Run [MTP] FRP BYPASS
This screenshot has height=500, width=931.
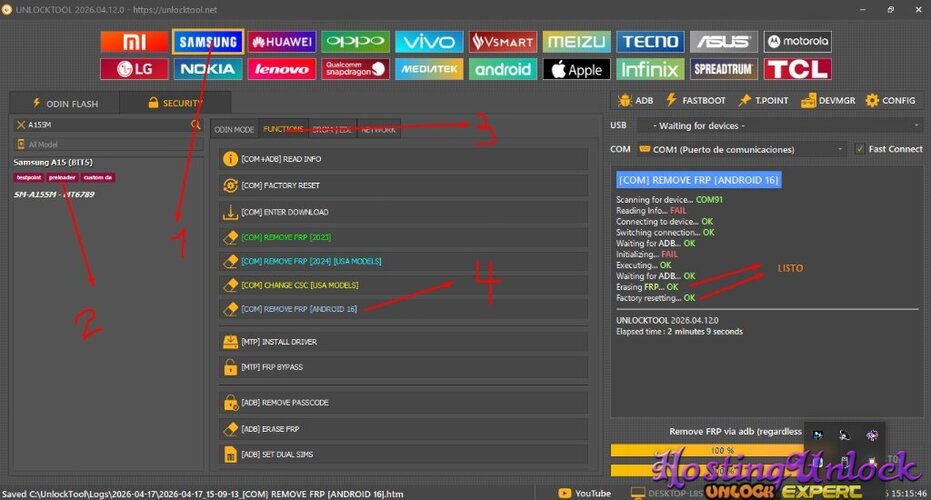click(404, 367)
